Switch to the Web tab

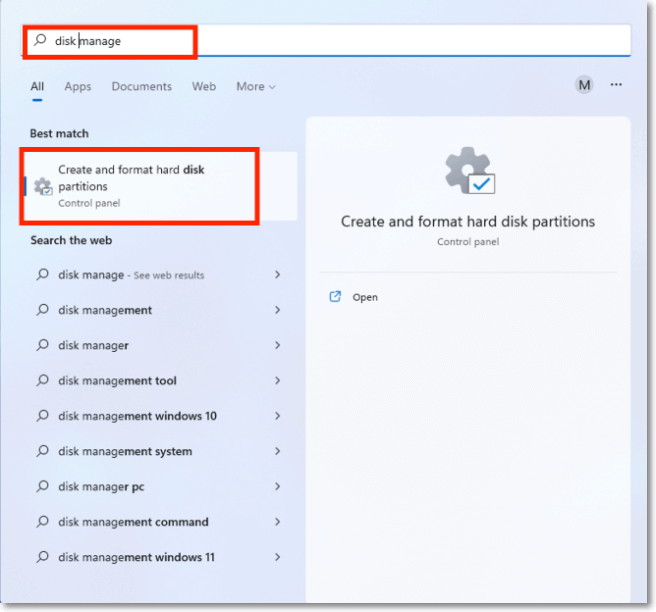pos(204,87)
